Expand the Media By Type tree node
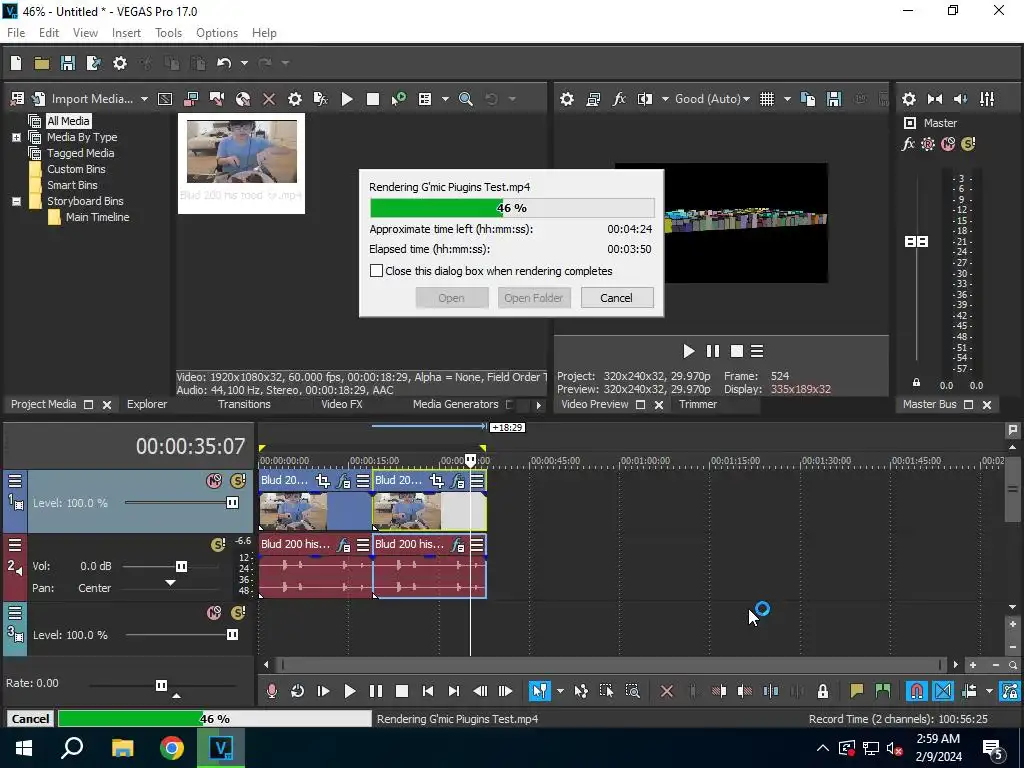The width and height of the screenshot is (1024, 768). click(x=16, y=137)
